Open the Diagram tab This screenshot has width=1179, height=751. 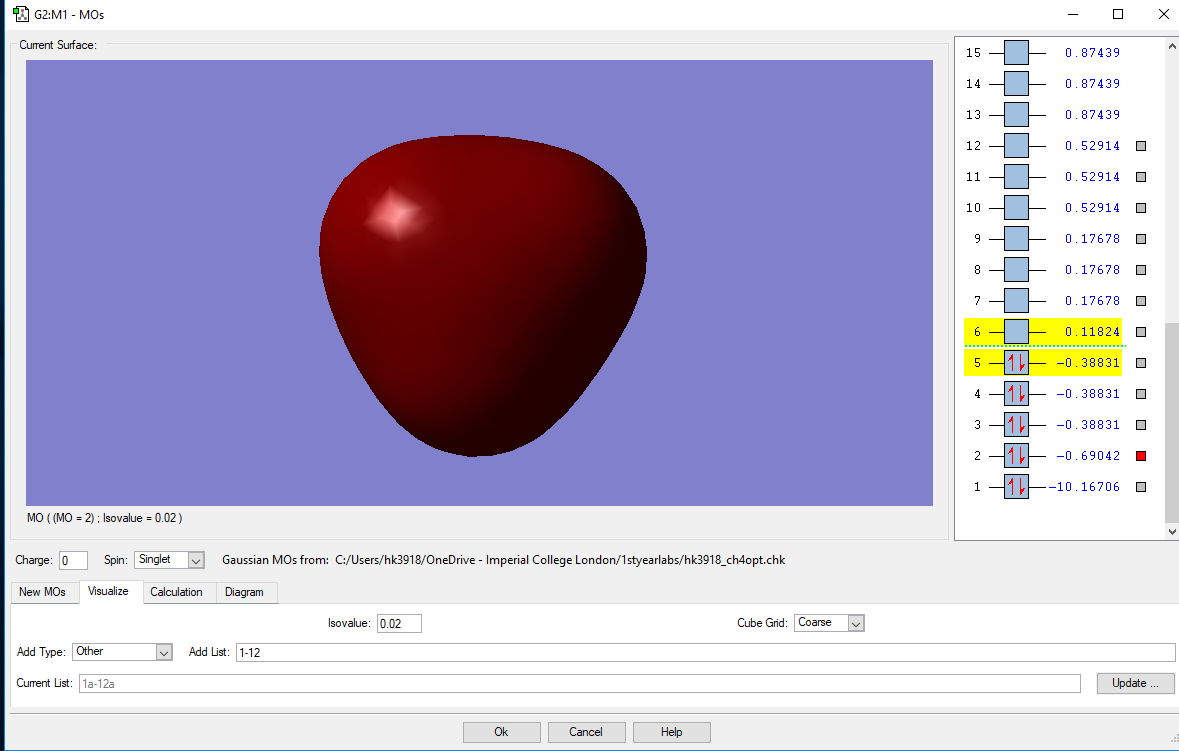[x=244, y=592]
